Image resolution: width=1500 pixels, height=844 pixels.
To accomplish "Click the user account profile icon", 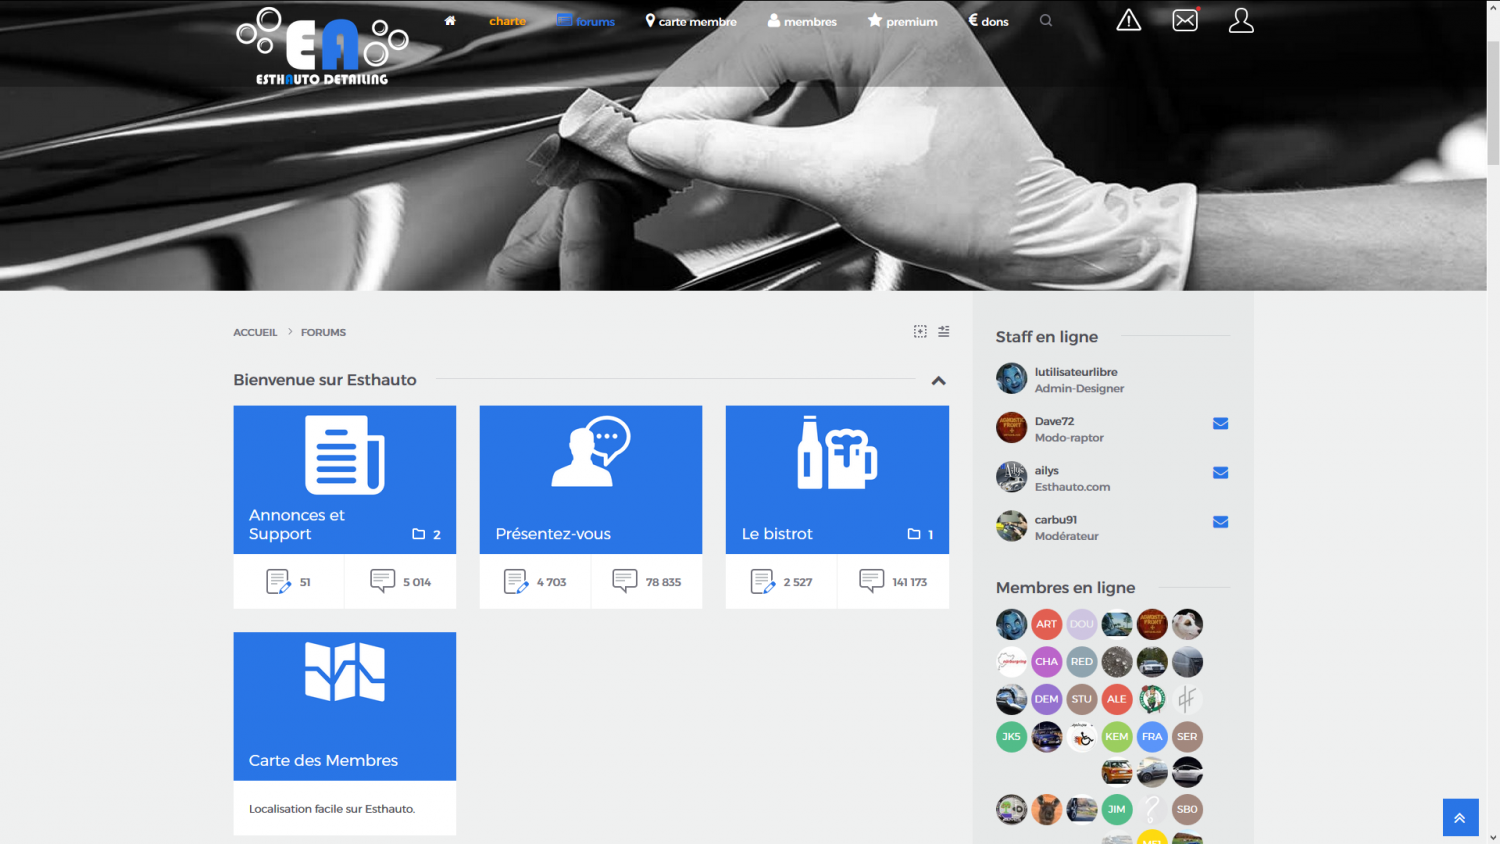I will 1241,21.
